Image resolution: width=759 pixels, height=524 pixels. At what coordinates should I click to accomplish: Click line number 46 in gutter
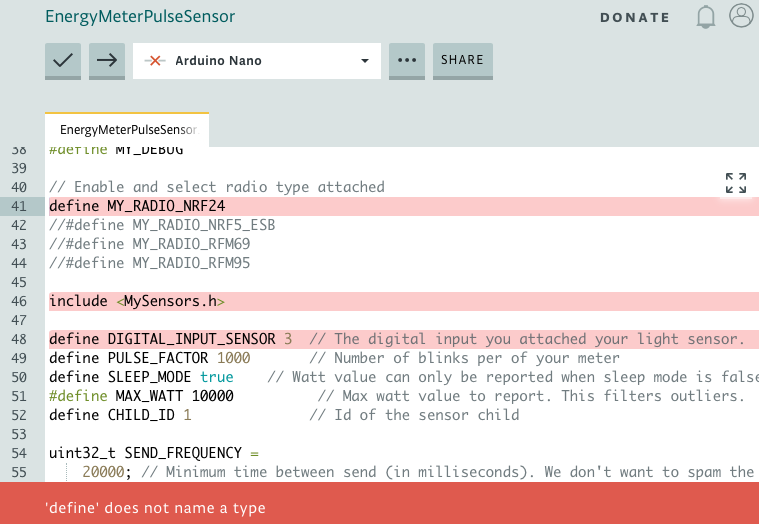point(19,301)
